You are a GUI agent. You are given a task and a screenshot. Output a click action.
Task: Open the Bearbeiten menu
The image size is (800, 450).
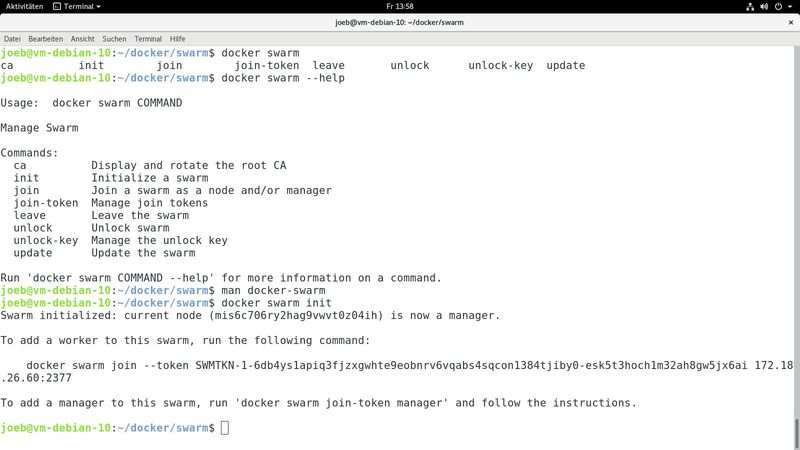point(46,37)
